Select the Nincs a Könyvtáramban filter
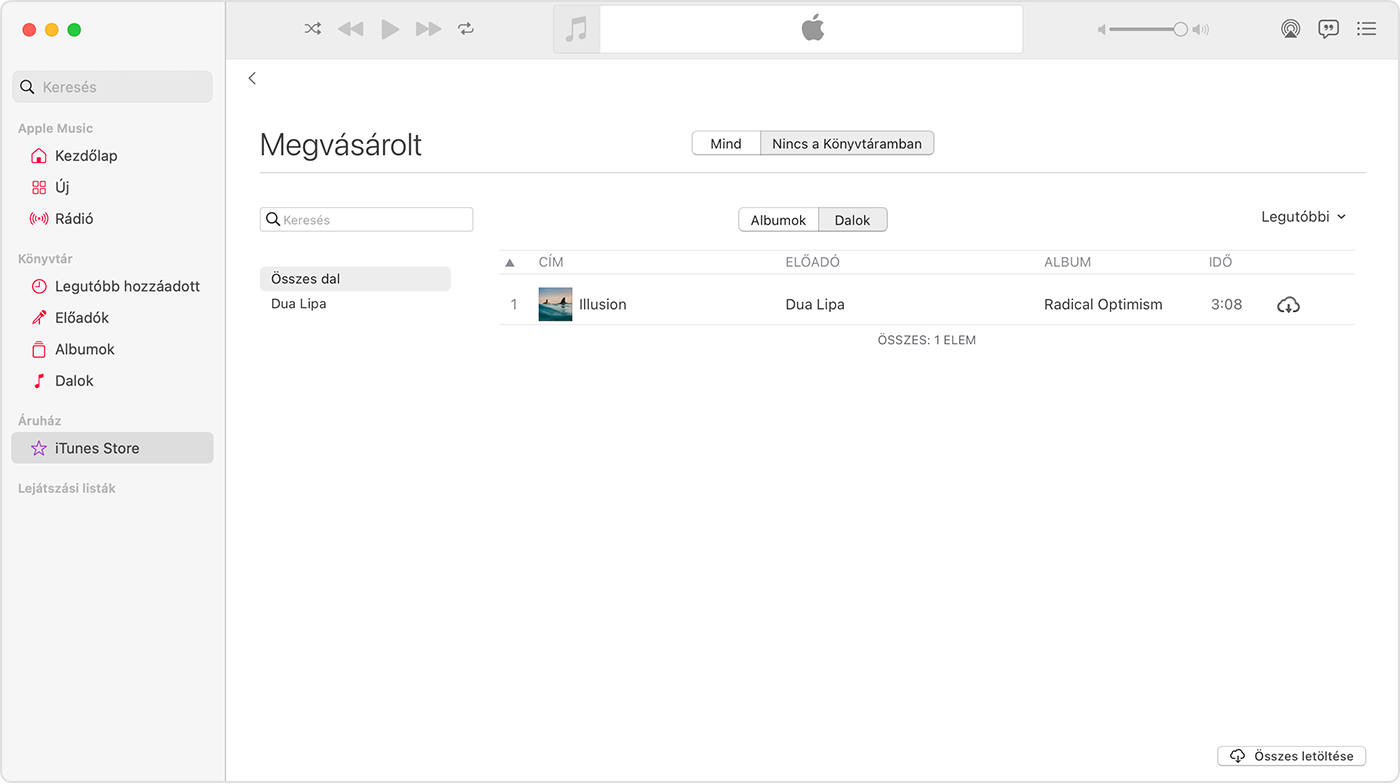The height and width of the screenshot is (784, 1400). 847,144
